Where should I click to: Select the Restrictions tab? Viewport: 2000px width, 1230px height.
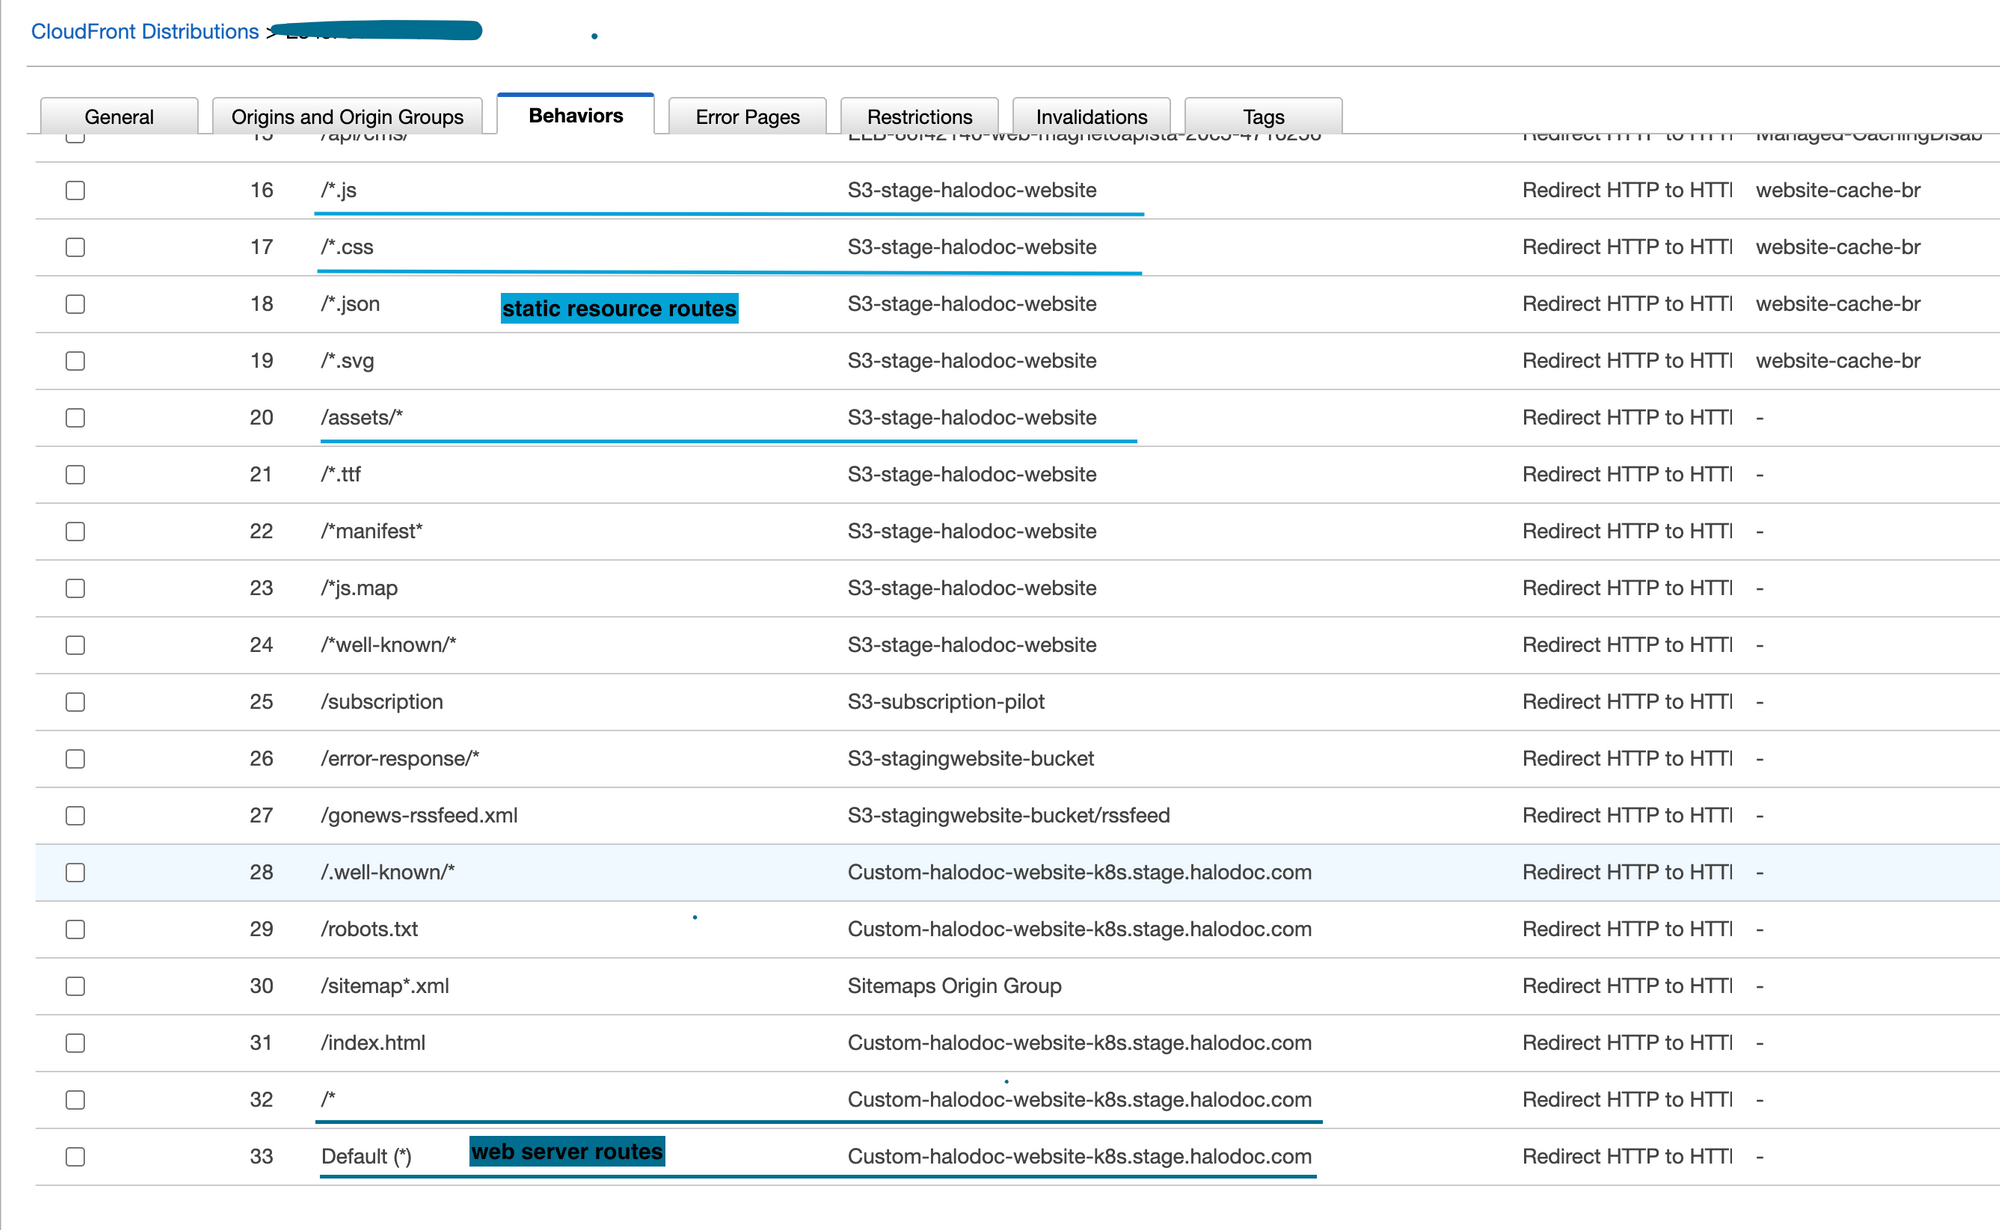tap(916, 117)
